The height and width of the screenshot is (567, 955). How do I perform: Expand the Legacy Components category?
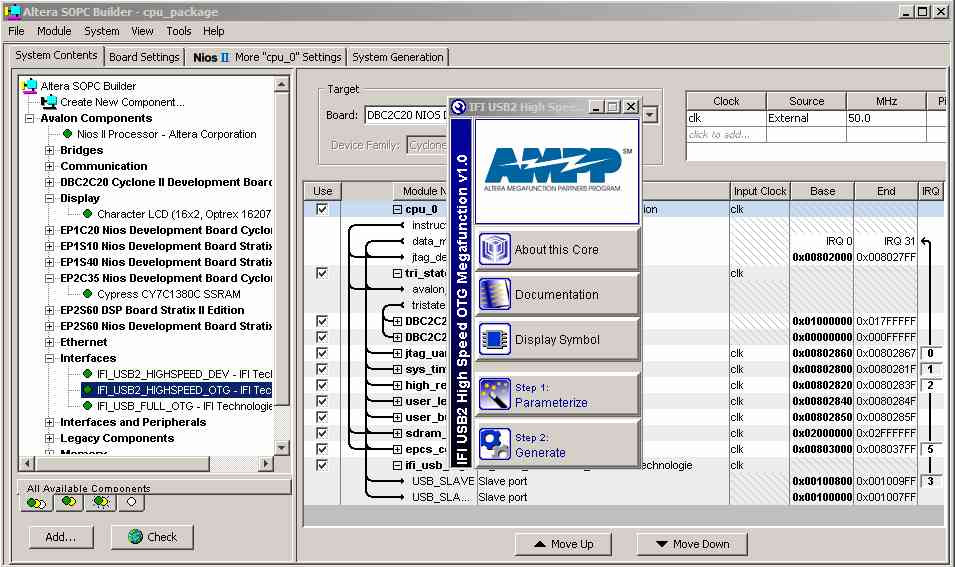pos(49,438)
